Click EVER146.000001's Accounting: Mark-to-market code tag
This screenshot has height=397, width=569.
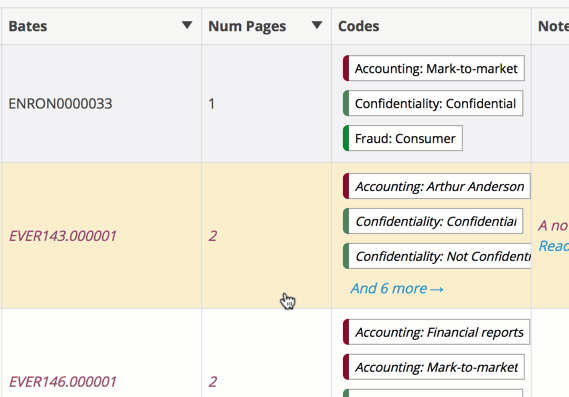coord(434,367)
